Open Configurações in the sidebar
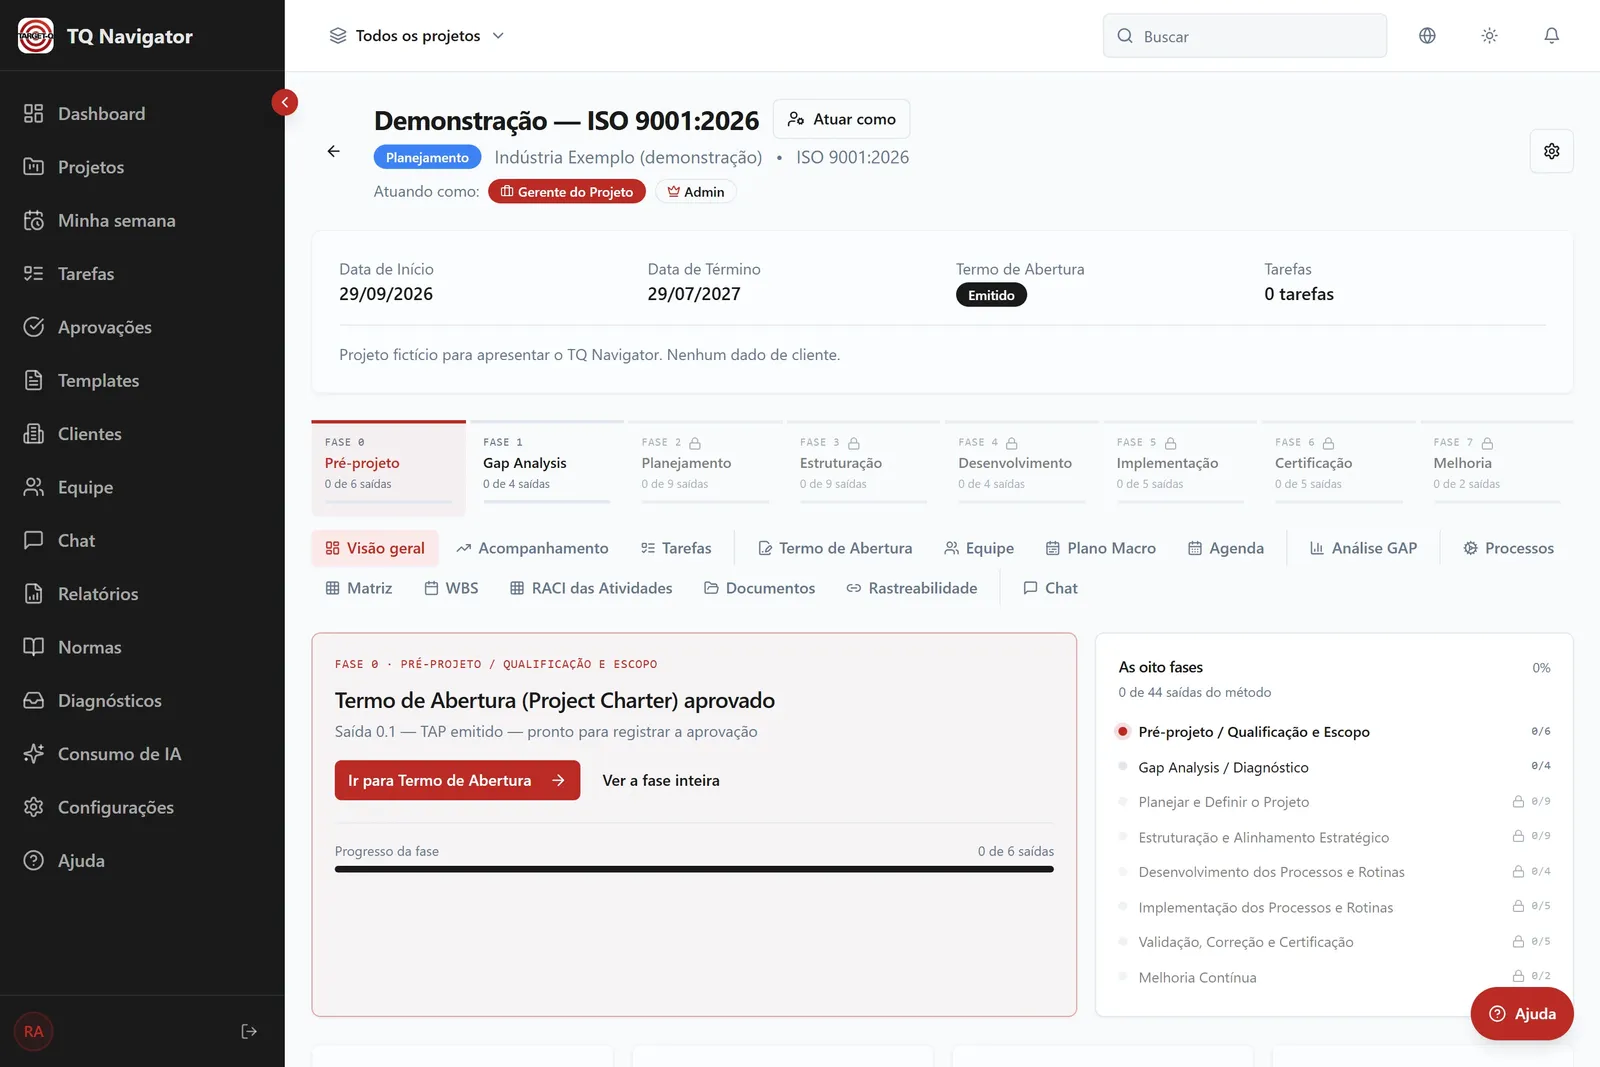 (142, 807)
